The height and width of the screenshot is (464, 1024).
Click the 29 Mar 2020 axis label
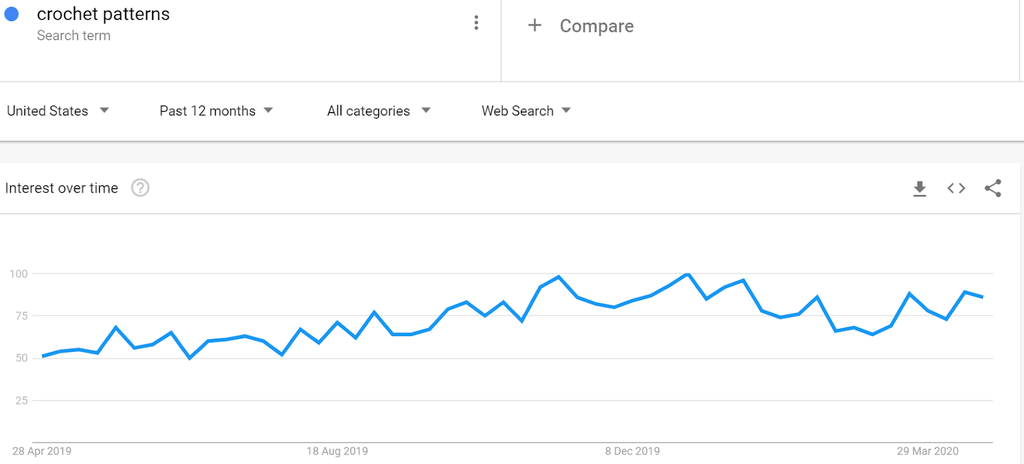pyautogui.click(x=929, y=451)
